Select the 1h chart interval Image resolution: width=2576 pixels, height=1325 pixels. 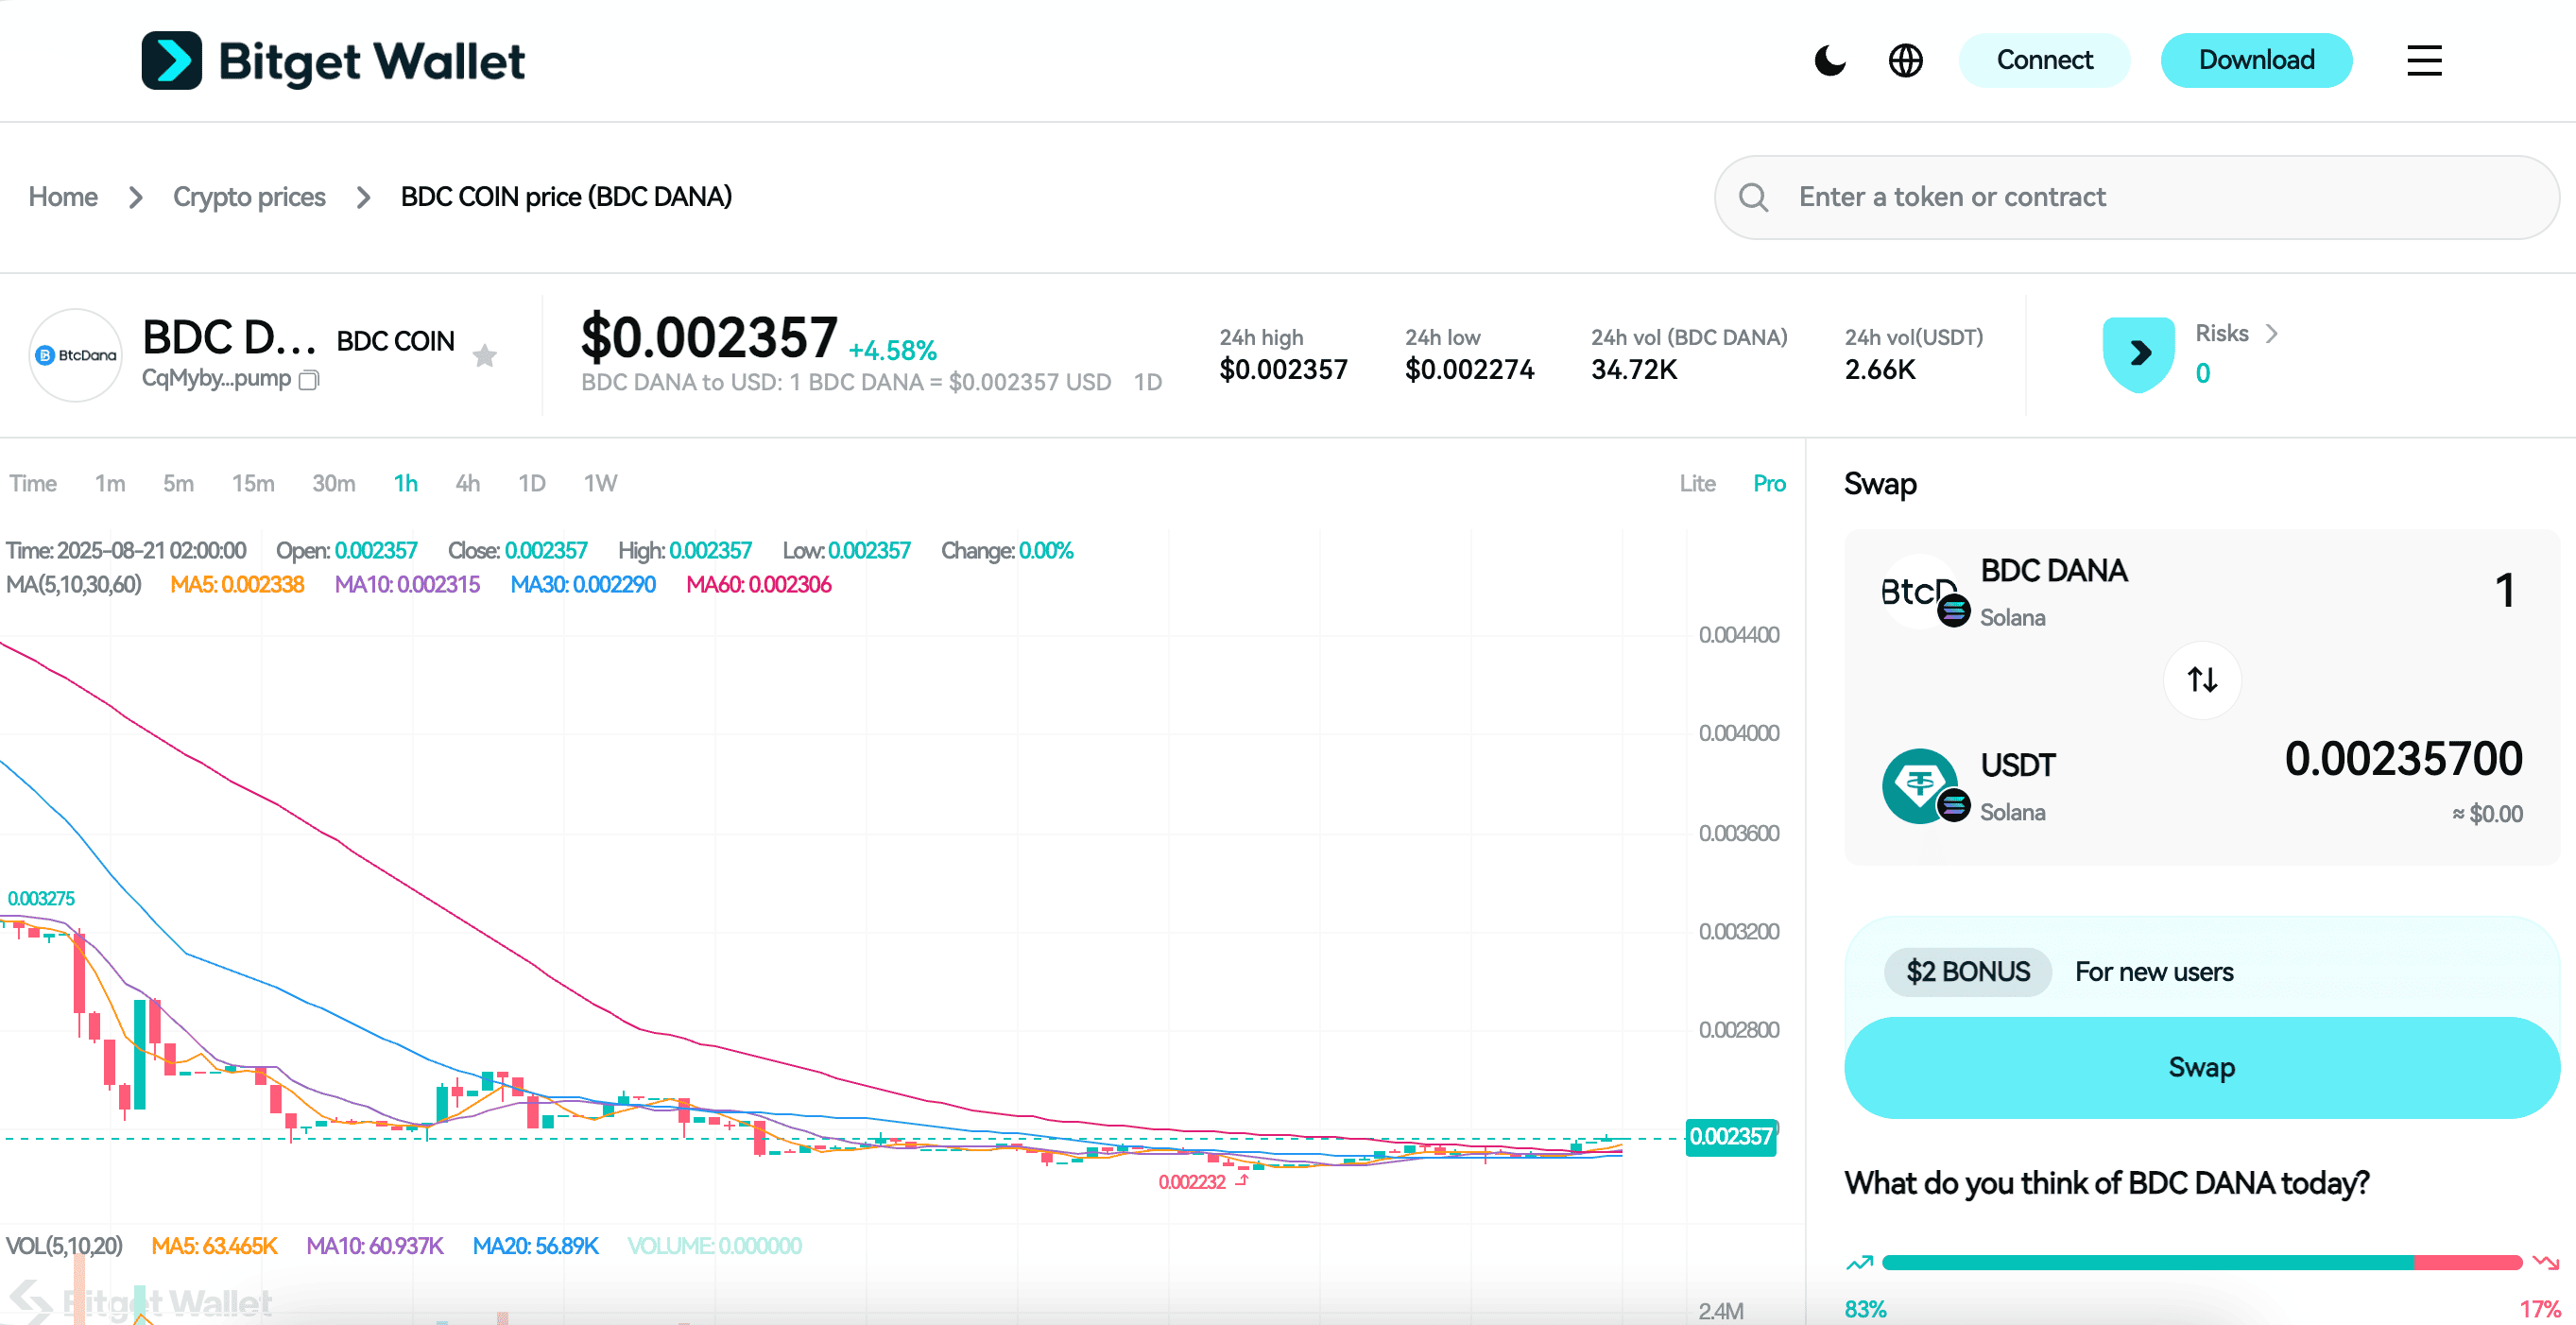pos(405,484)
